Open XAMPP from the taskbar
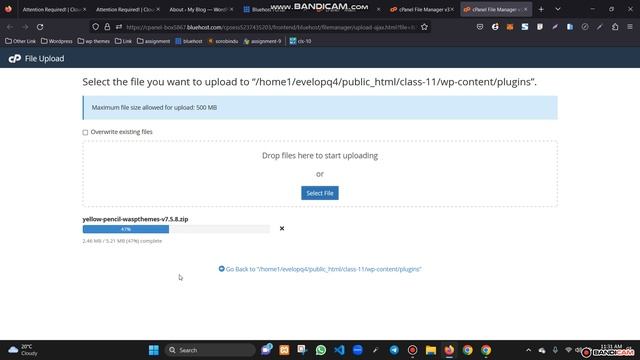Viewport: 640px width, 360px height. pyautogui.click(x=284, y=350)
